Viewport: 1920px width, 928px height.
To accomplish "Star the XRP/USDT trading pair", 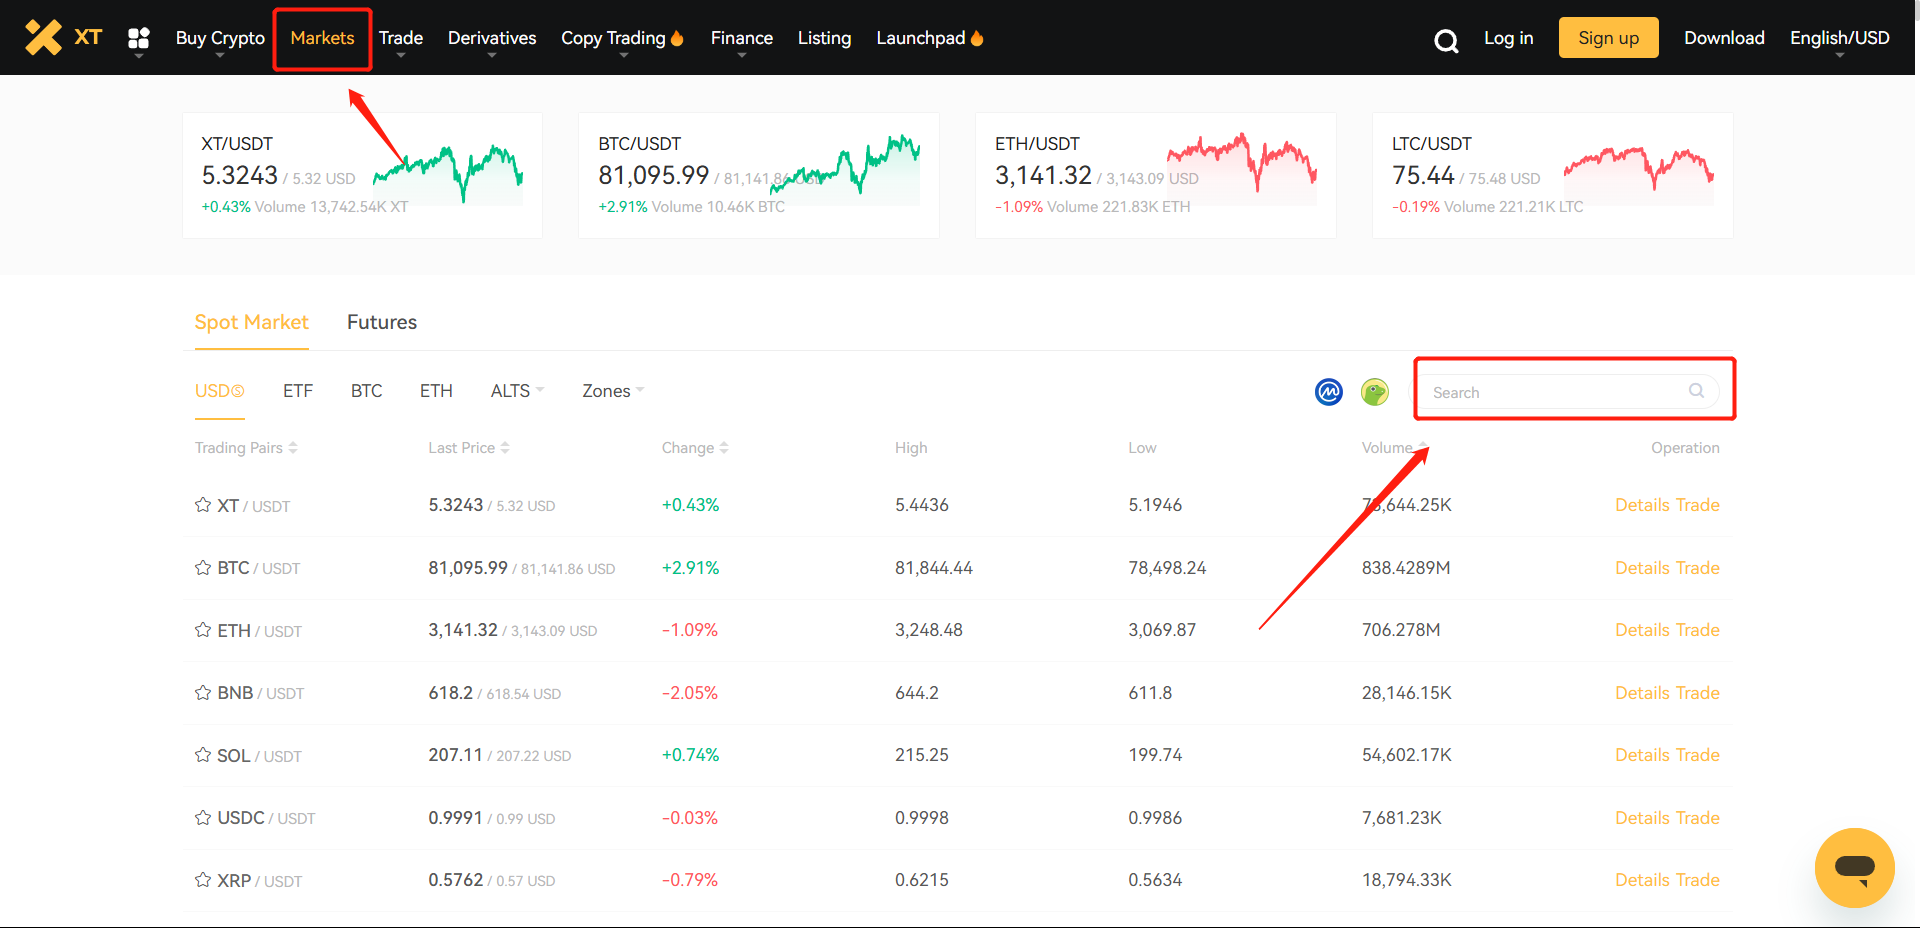I will [203, 880].
